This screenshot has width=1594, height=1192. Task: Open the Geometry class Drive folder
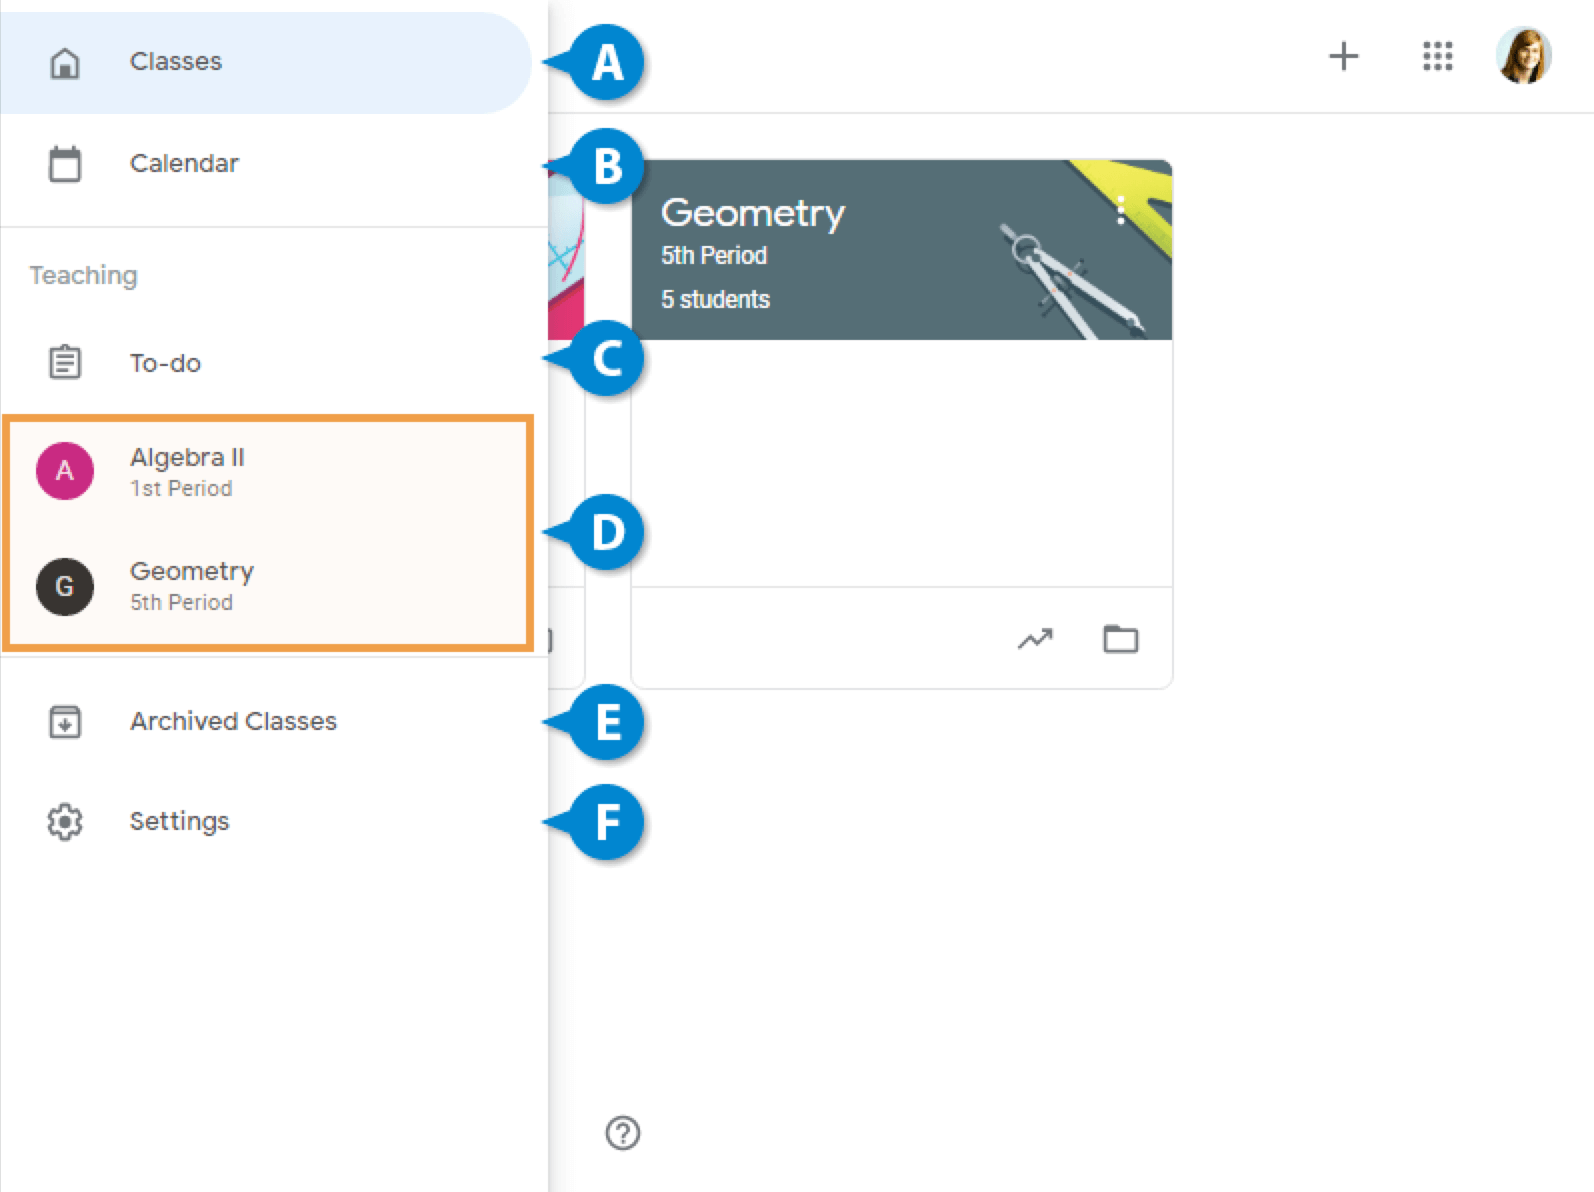point(1120,639)
